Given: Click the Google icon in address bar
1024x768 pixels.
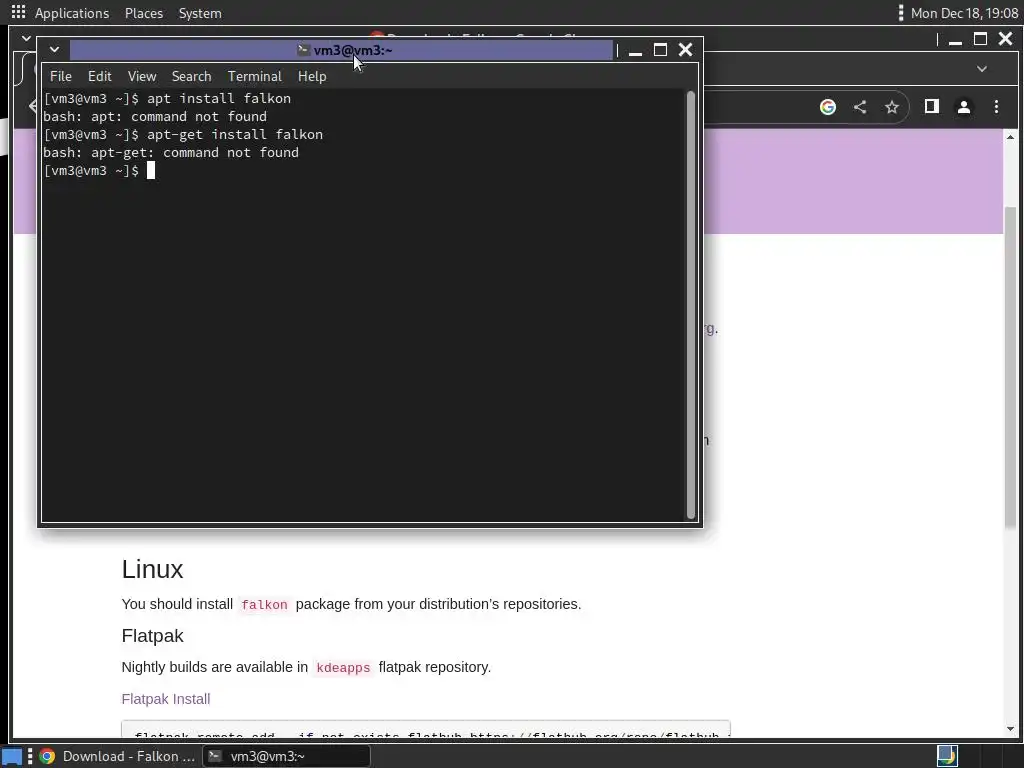Looking at the screenshot, I should pyautogui.click(x=827, y=107).
